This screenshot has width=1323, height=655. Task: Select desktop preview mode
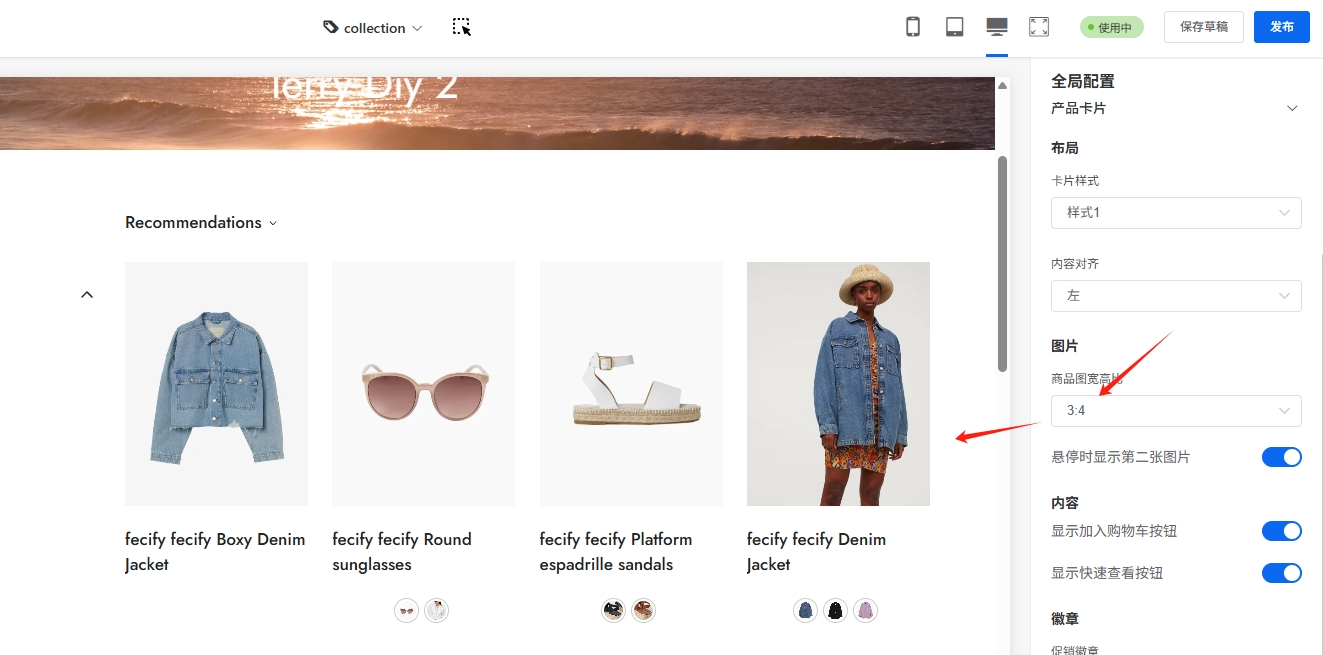(x=996, y=27)
